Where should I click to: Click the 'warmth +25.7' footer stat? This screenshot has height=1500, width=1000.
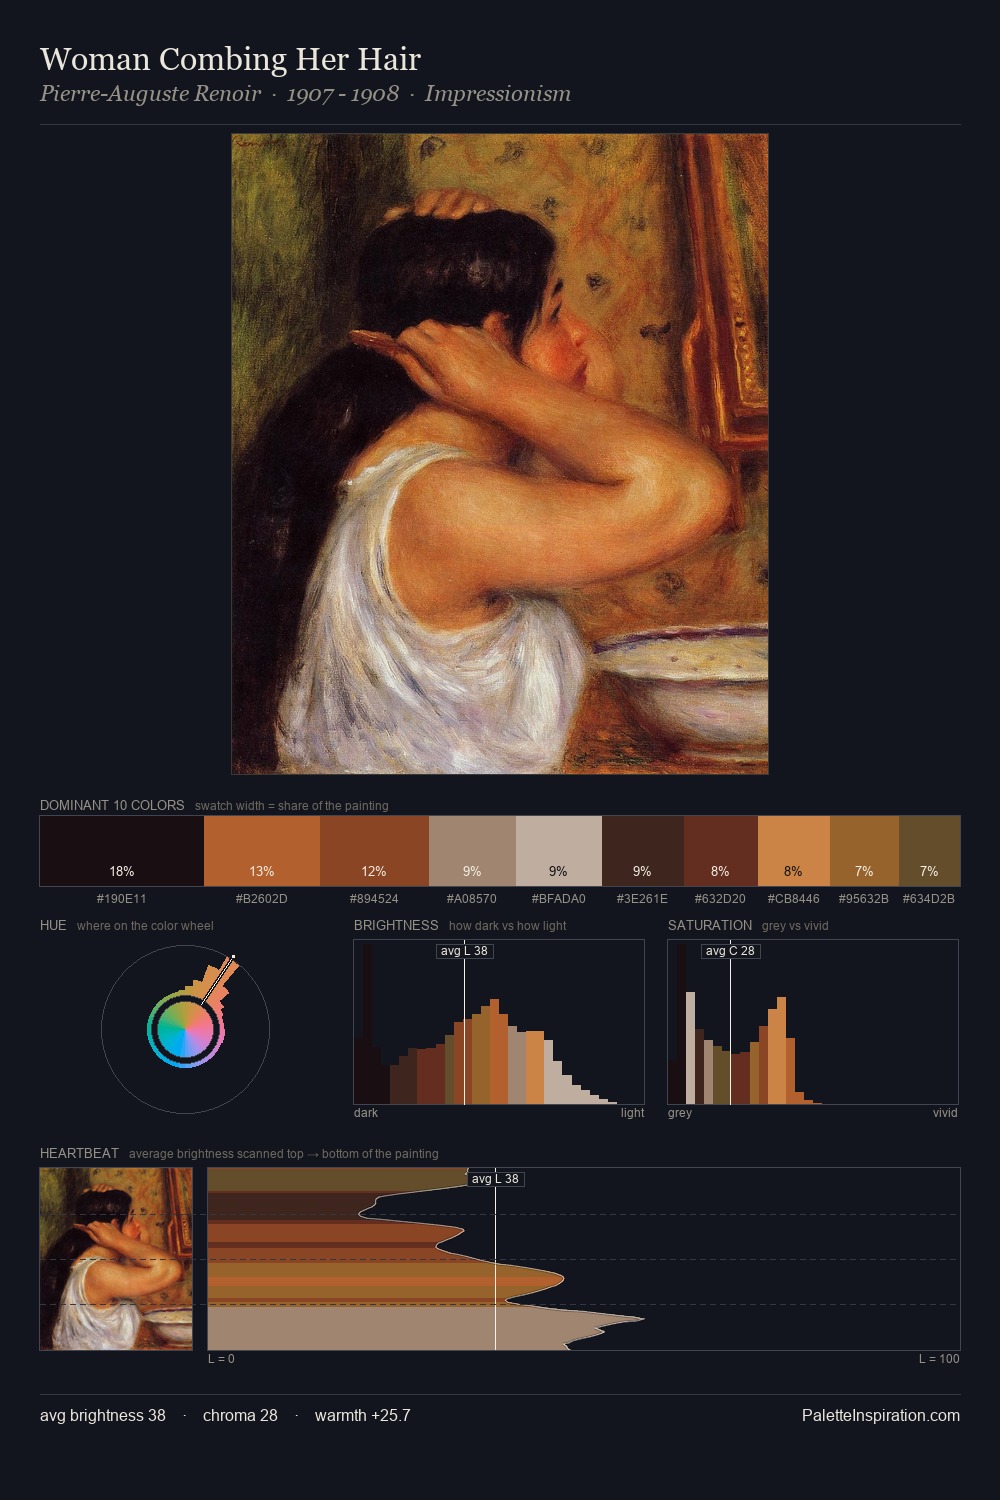pyautogui.click(x=363, y=1415)
